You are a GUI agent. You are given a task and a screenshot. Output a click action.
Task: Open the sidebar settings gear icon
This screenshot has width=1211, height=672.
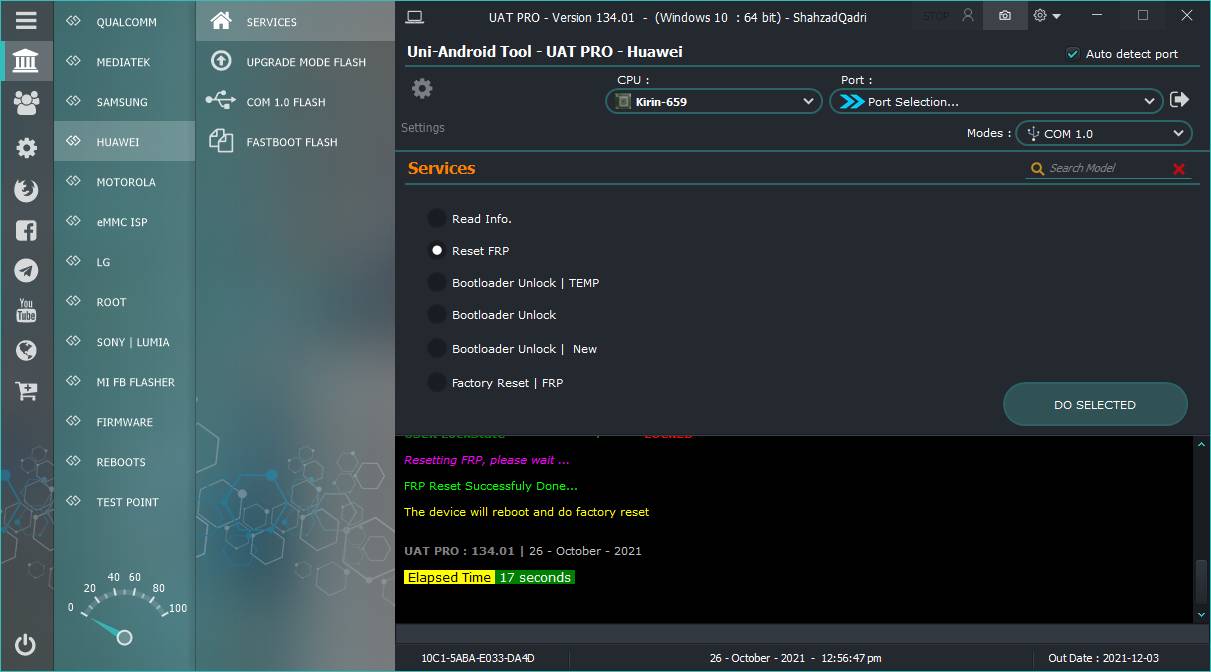[26, 148]
